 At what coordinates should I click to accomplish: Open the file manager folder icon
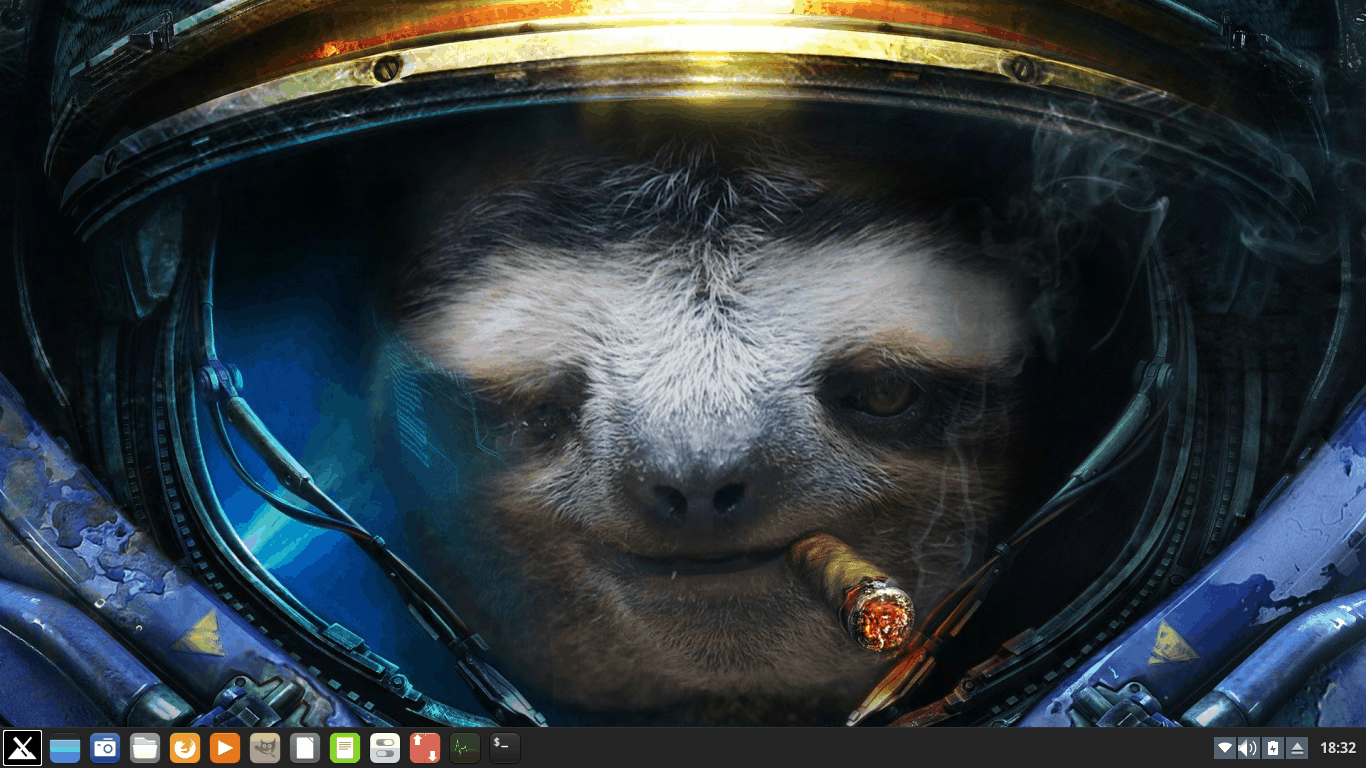tap(145, 748)
